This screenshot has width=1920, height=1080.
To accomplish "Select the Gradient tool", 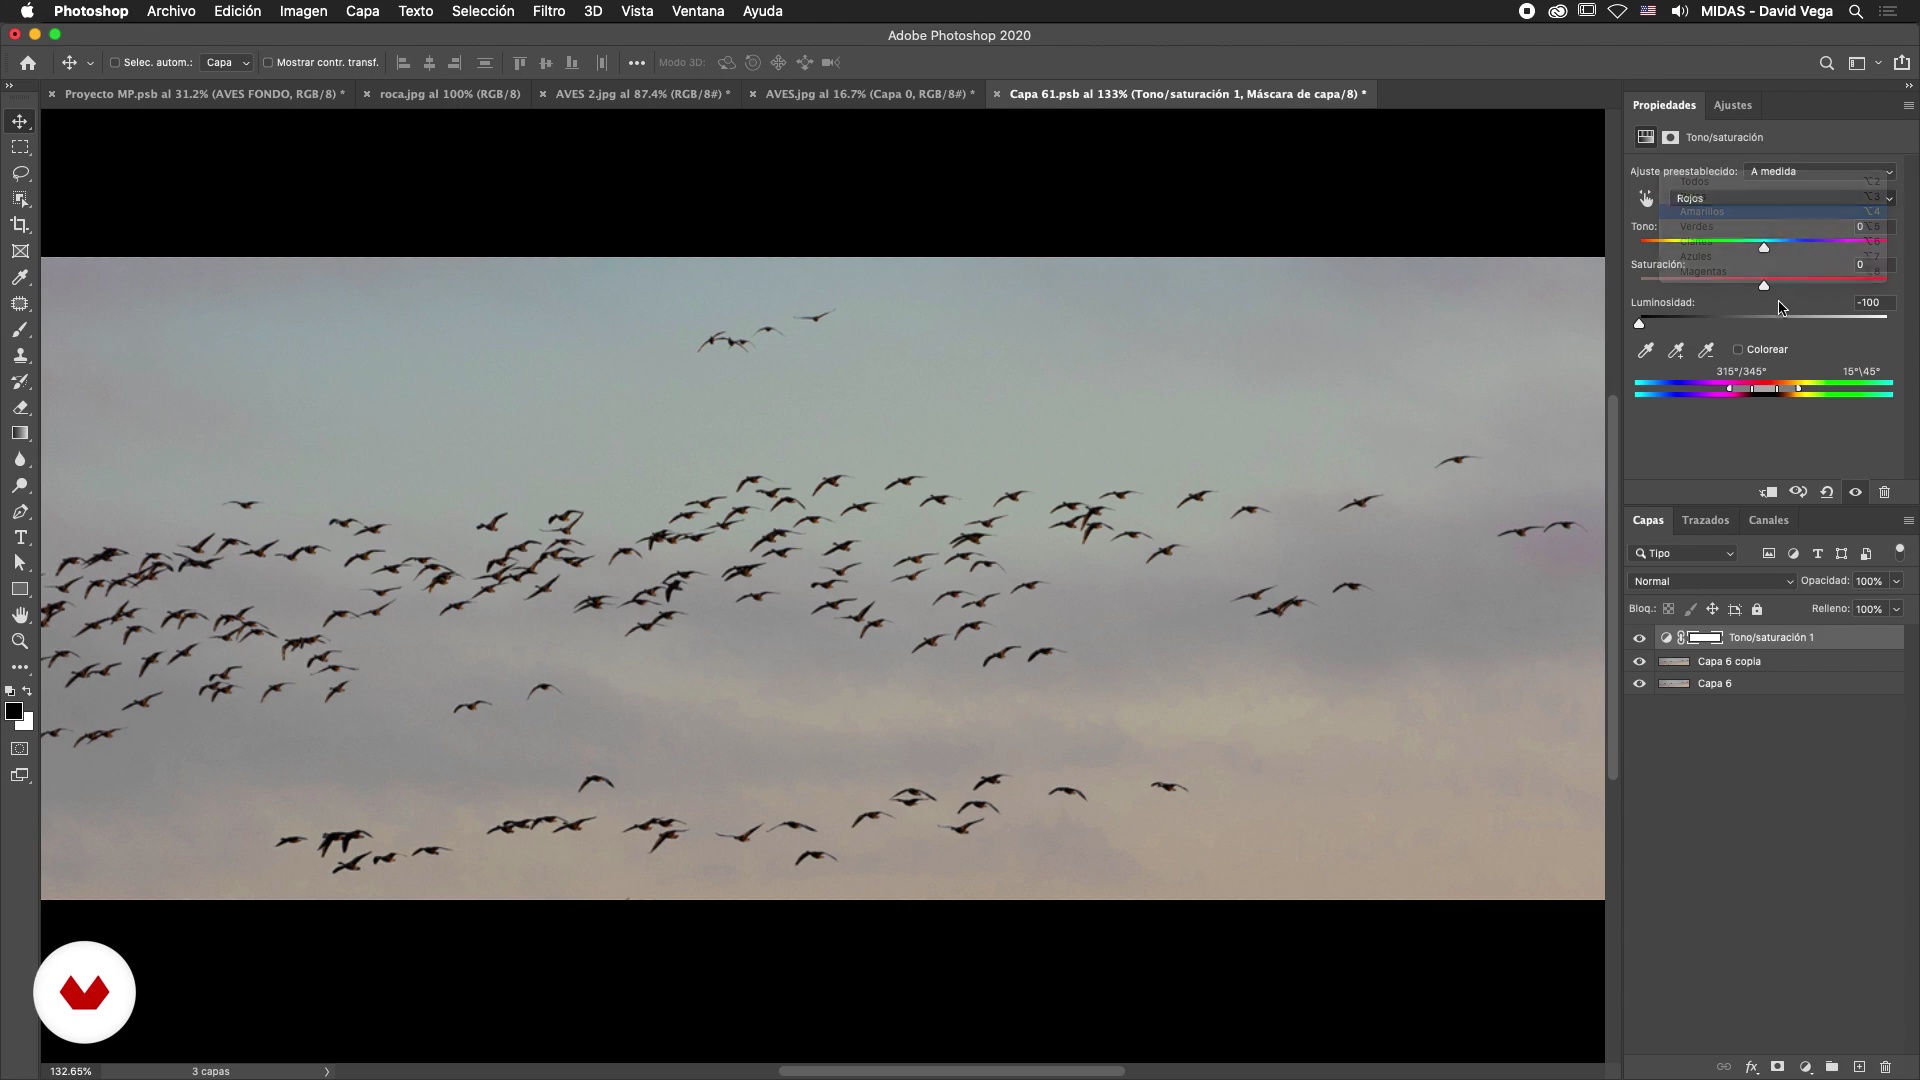I will point(20,434).
